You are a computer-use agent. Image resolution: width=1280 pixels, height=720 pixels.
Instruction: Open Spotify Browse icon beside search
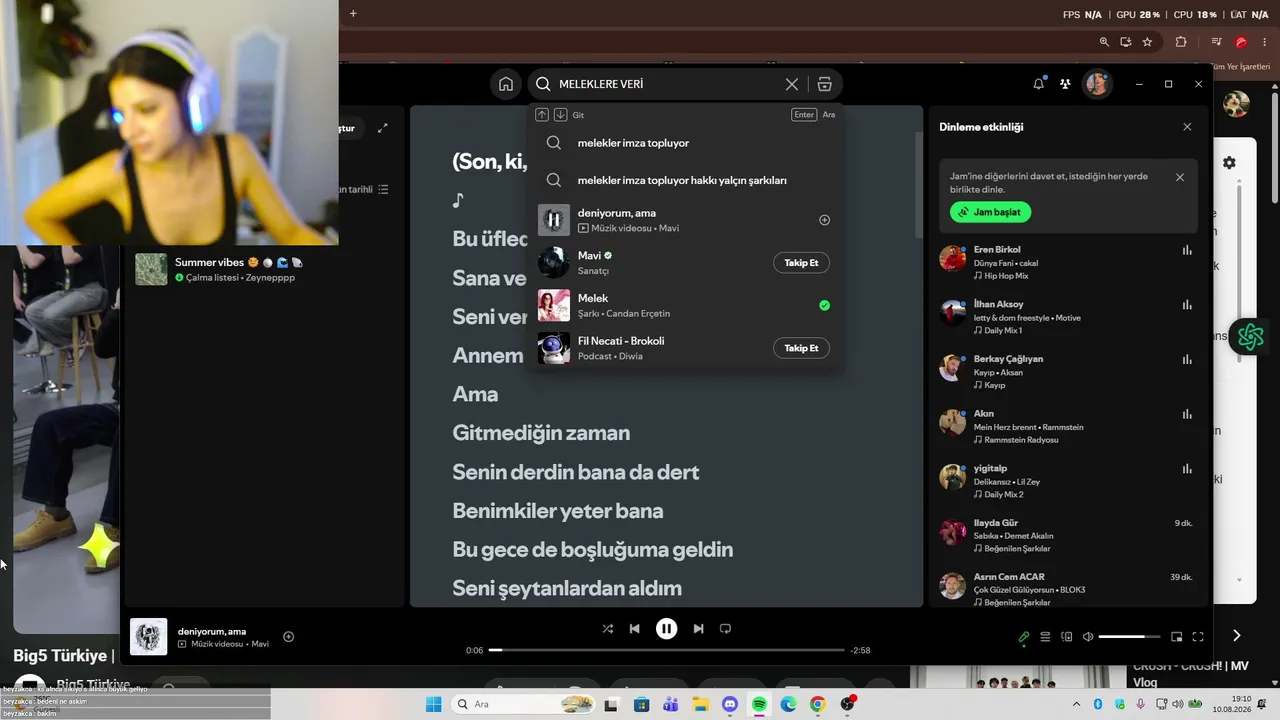824,84
